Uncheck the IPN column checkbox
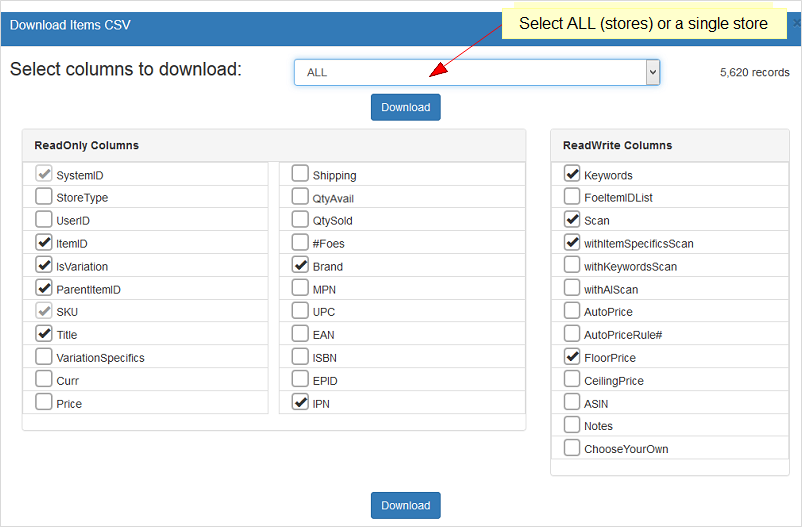This screenshot has height=527, width=802. click(x=300, y=403)
